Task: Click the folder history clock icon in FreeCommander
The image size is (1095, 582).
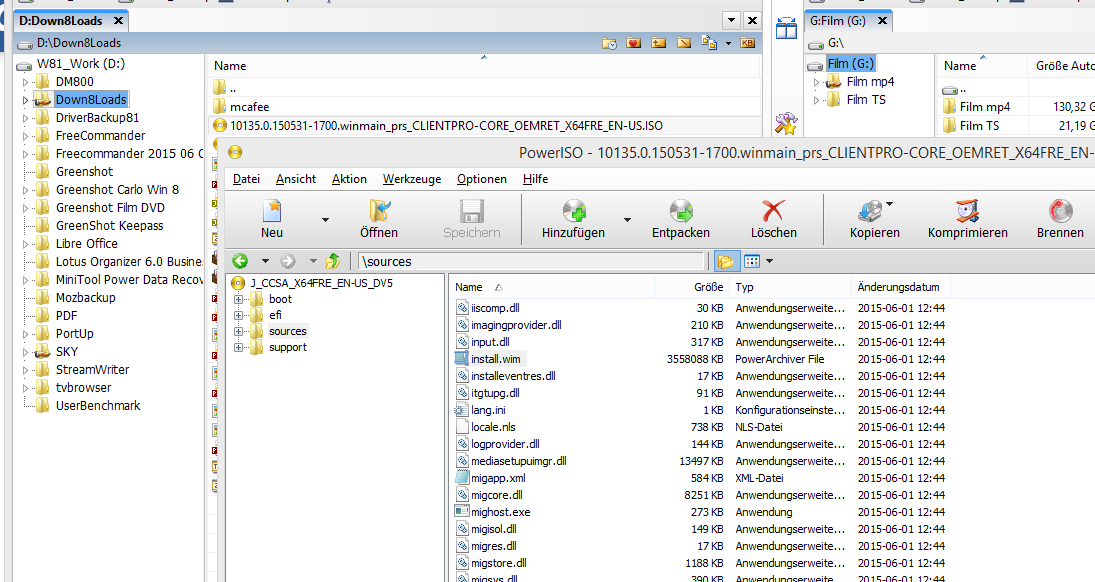Action: tap(609, 43)
